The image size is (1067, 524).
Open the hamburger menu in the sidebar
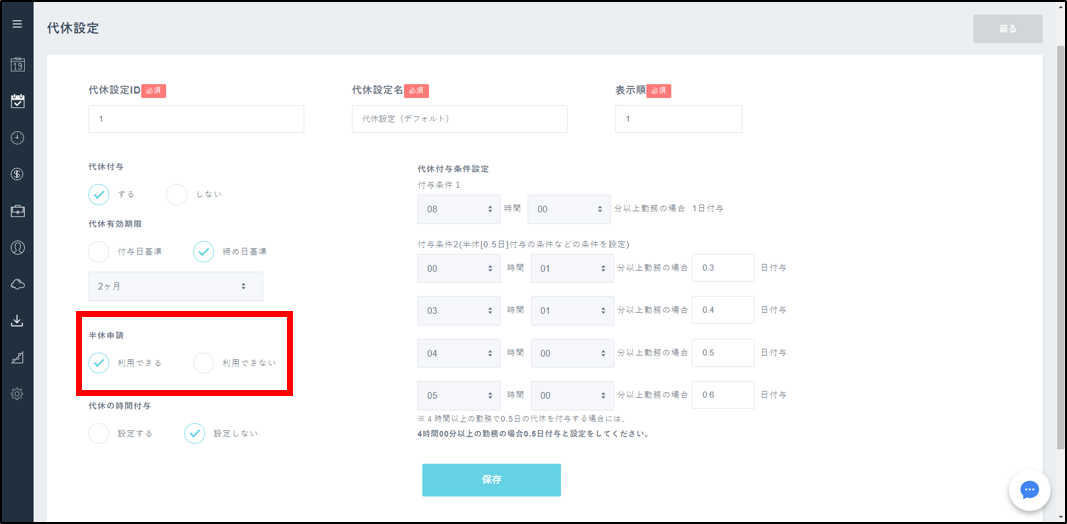tap(17, 24)
